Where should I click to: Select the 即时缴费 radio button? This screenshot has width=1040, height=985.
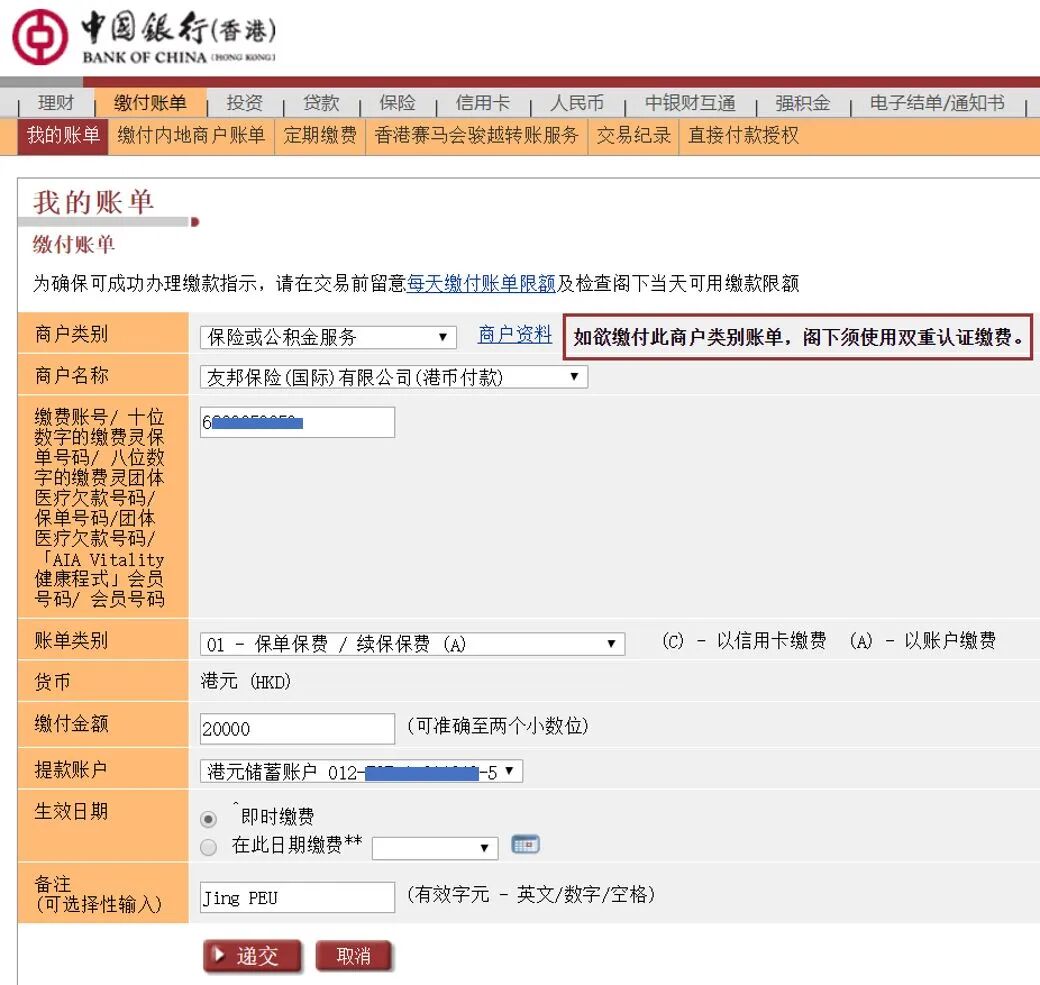coord(208,819)
